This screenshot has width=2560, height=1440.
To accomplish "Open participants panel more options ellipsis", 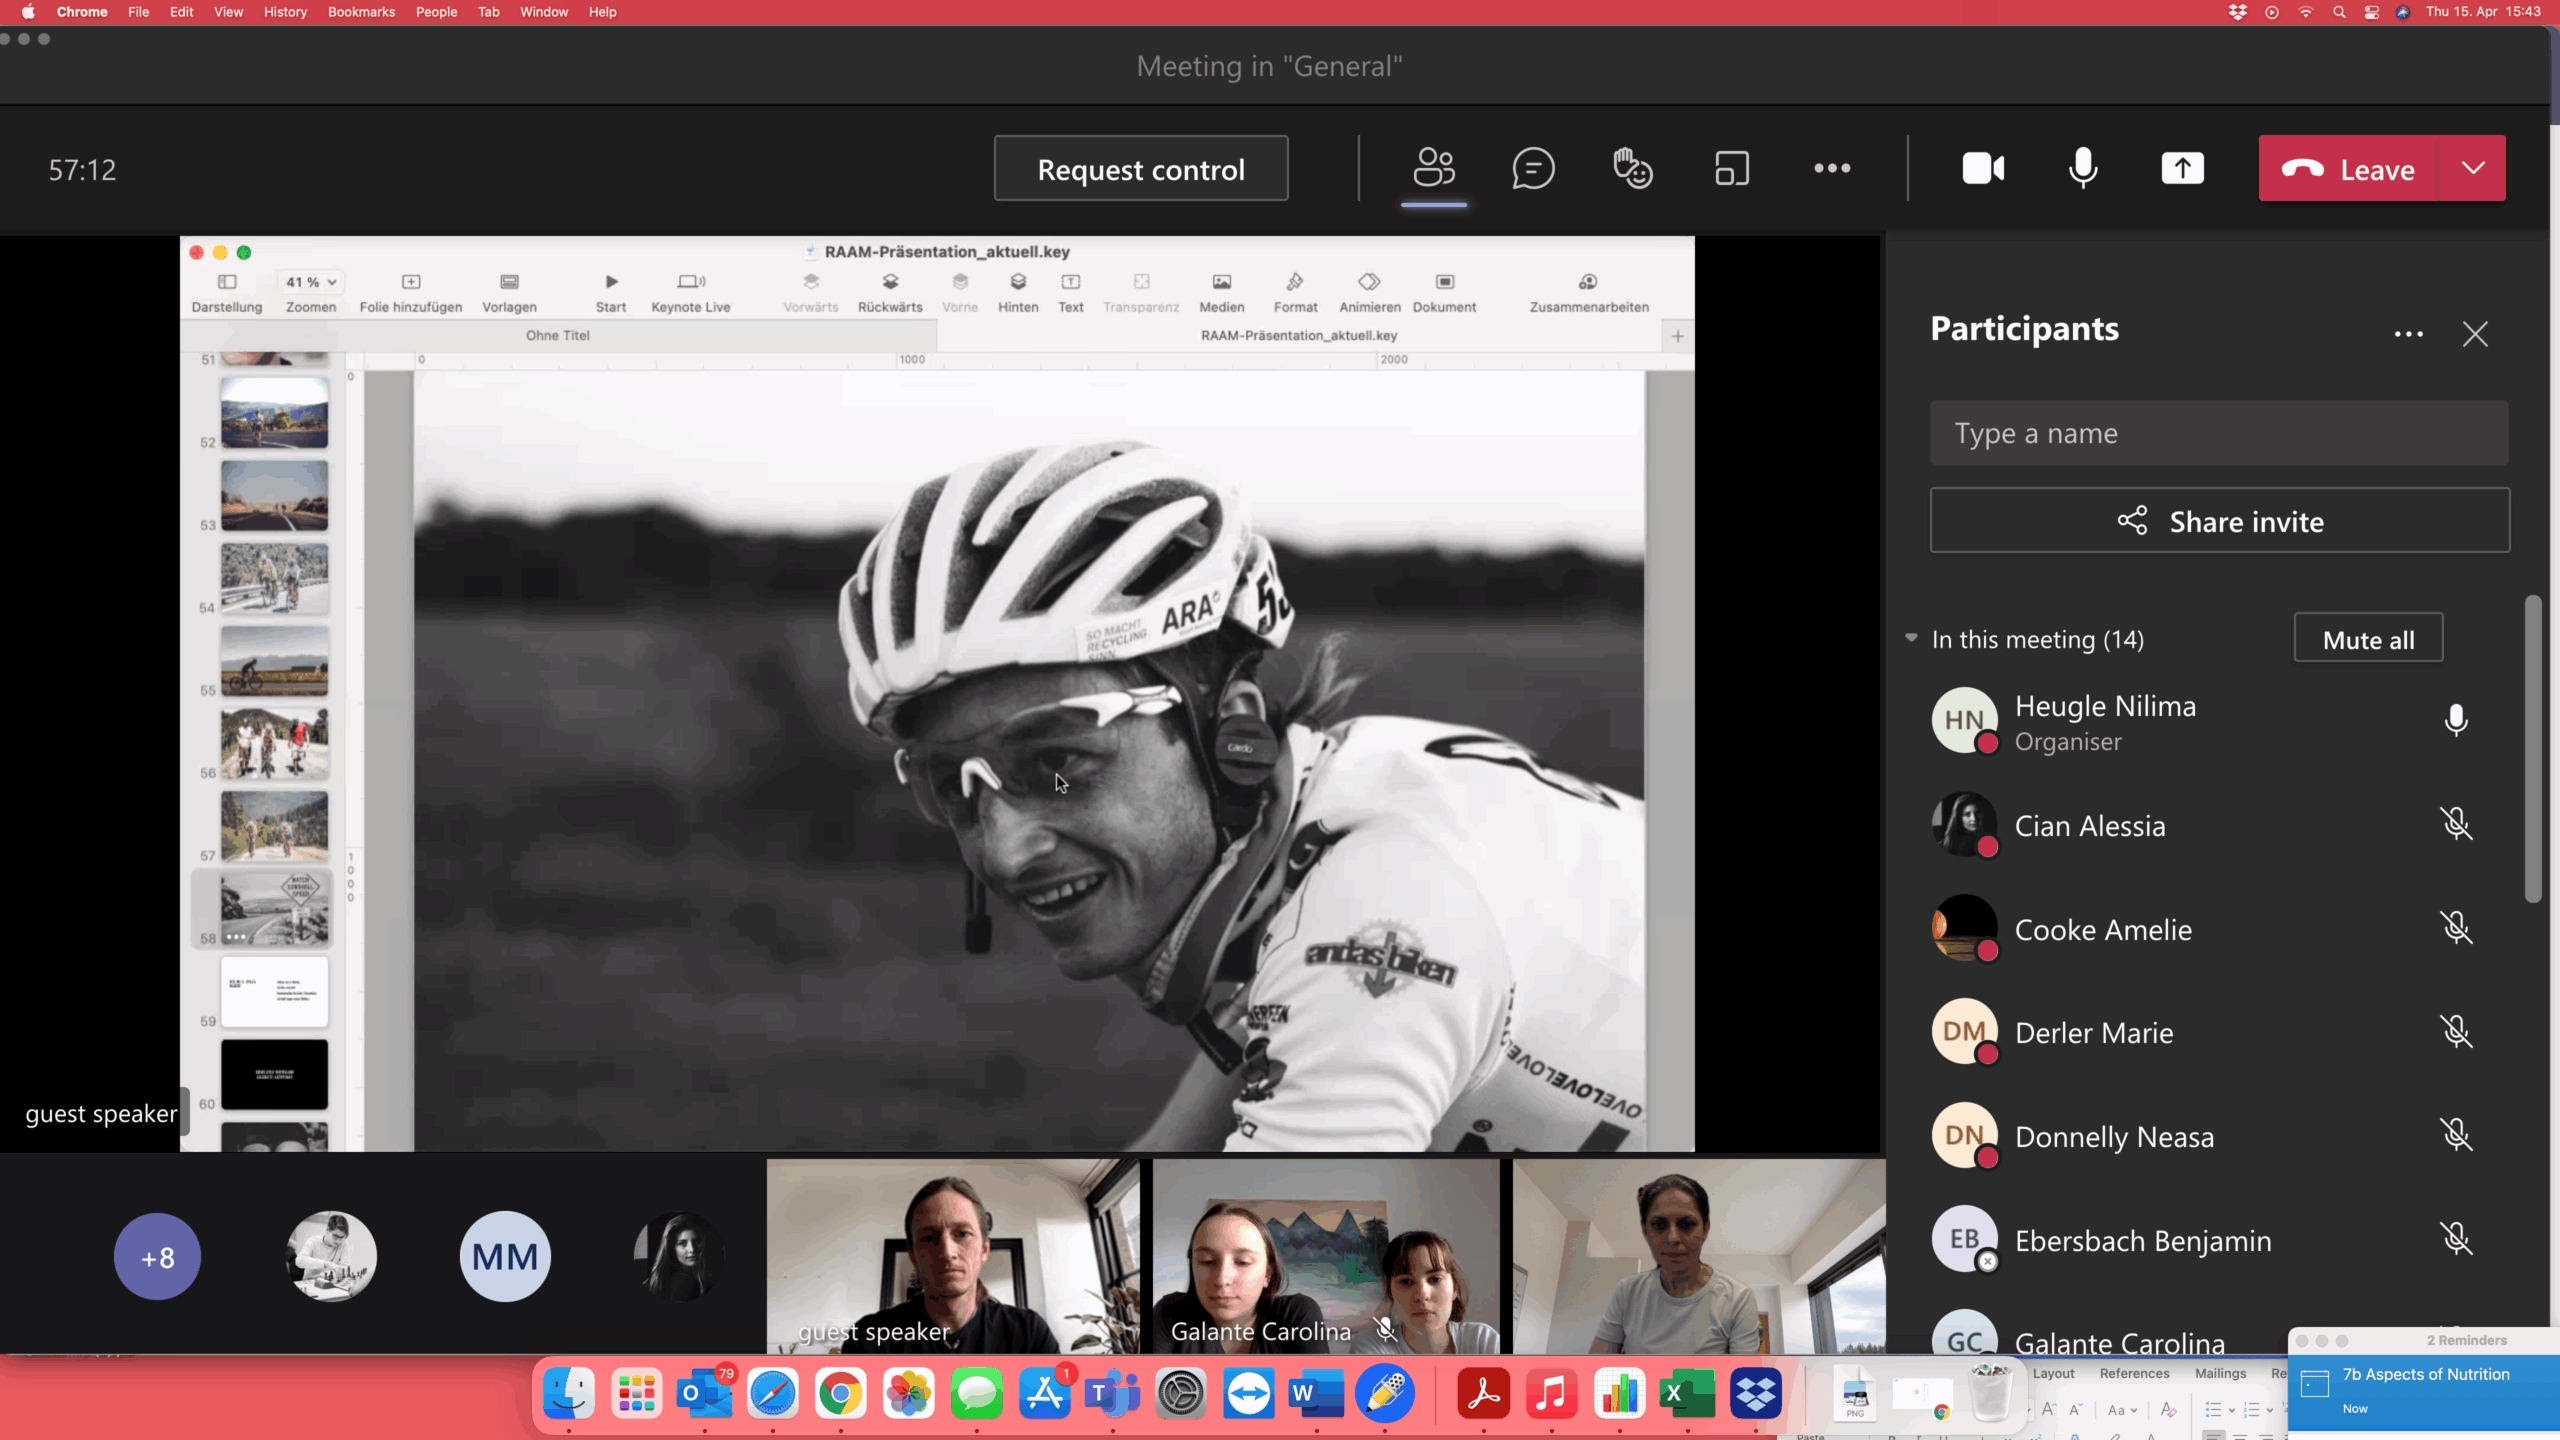I will pos(2408,334).
